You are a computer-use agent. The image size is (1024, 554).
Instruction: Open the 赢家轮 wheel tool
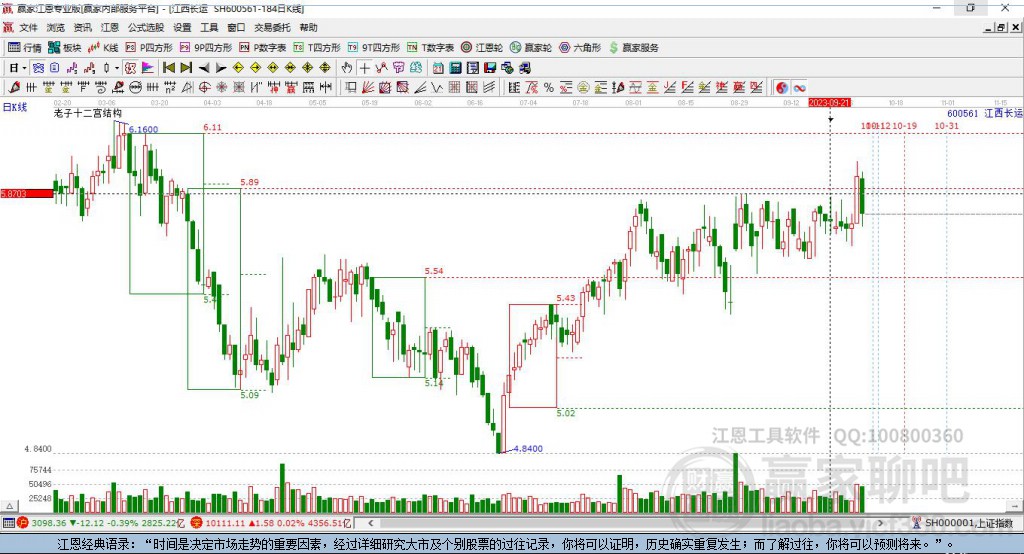point(531,48)
